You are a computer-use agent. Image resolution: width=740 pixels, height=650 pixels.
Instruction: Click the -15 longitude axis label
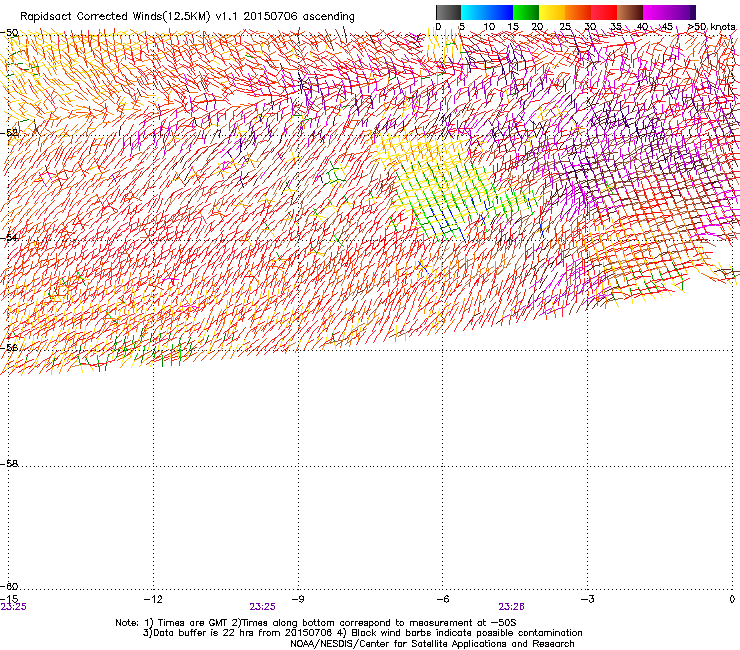(x=9, y=599)
